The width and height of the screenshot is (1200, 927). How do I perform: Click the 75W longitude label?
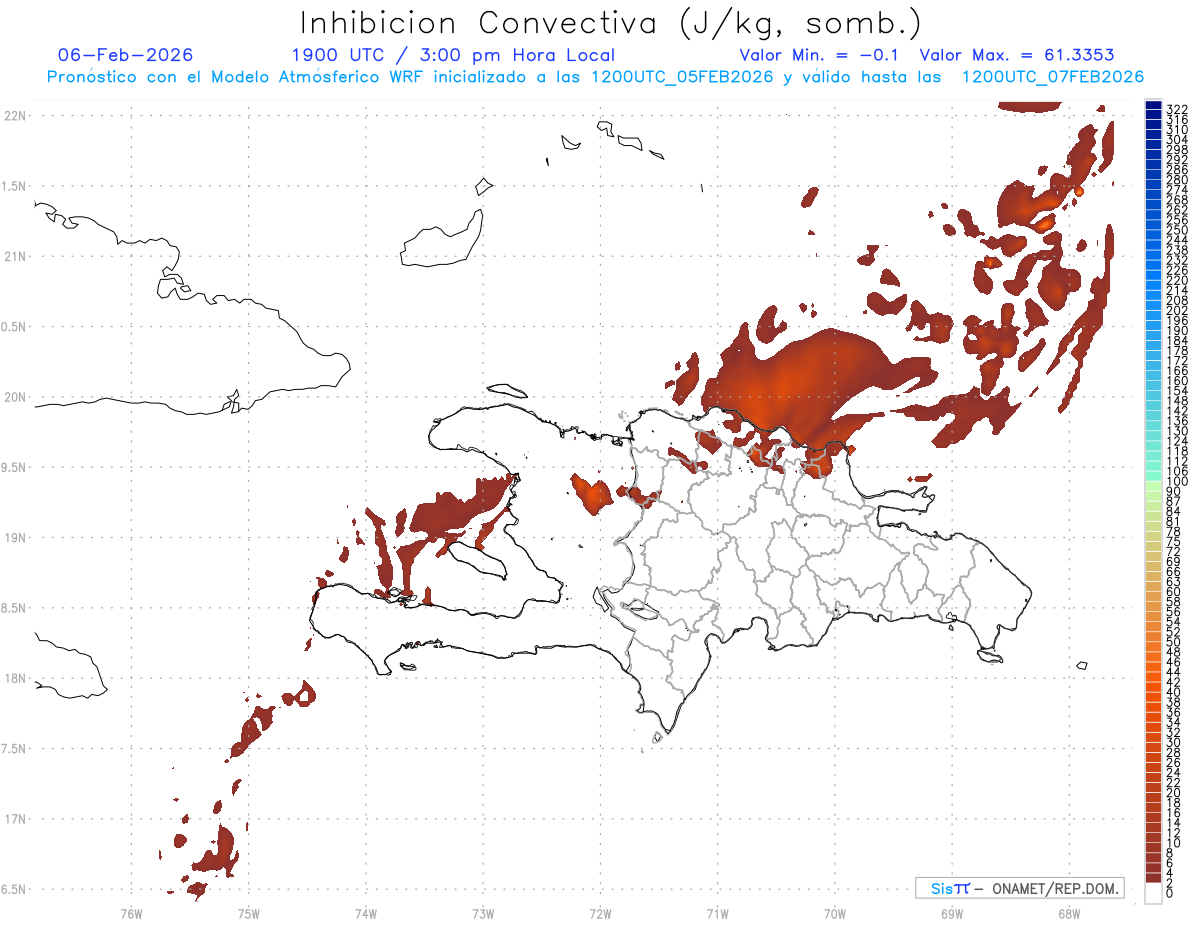(248, 913)
